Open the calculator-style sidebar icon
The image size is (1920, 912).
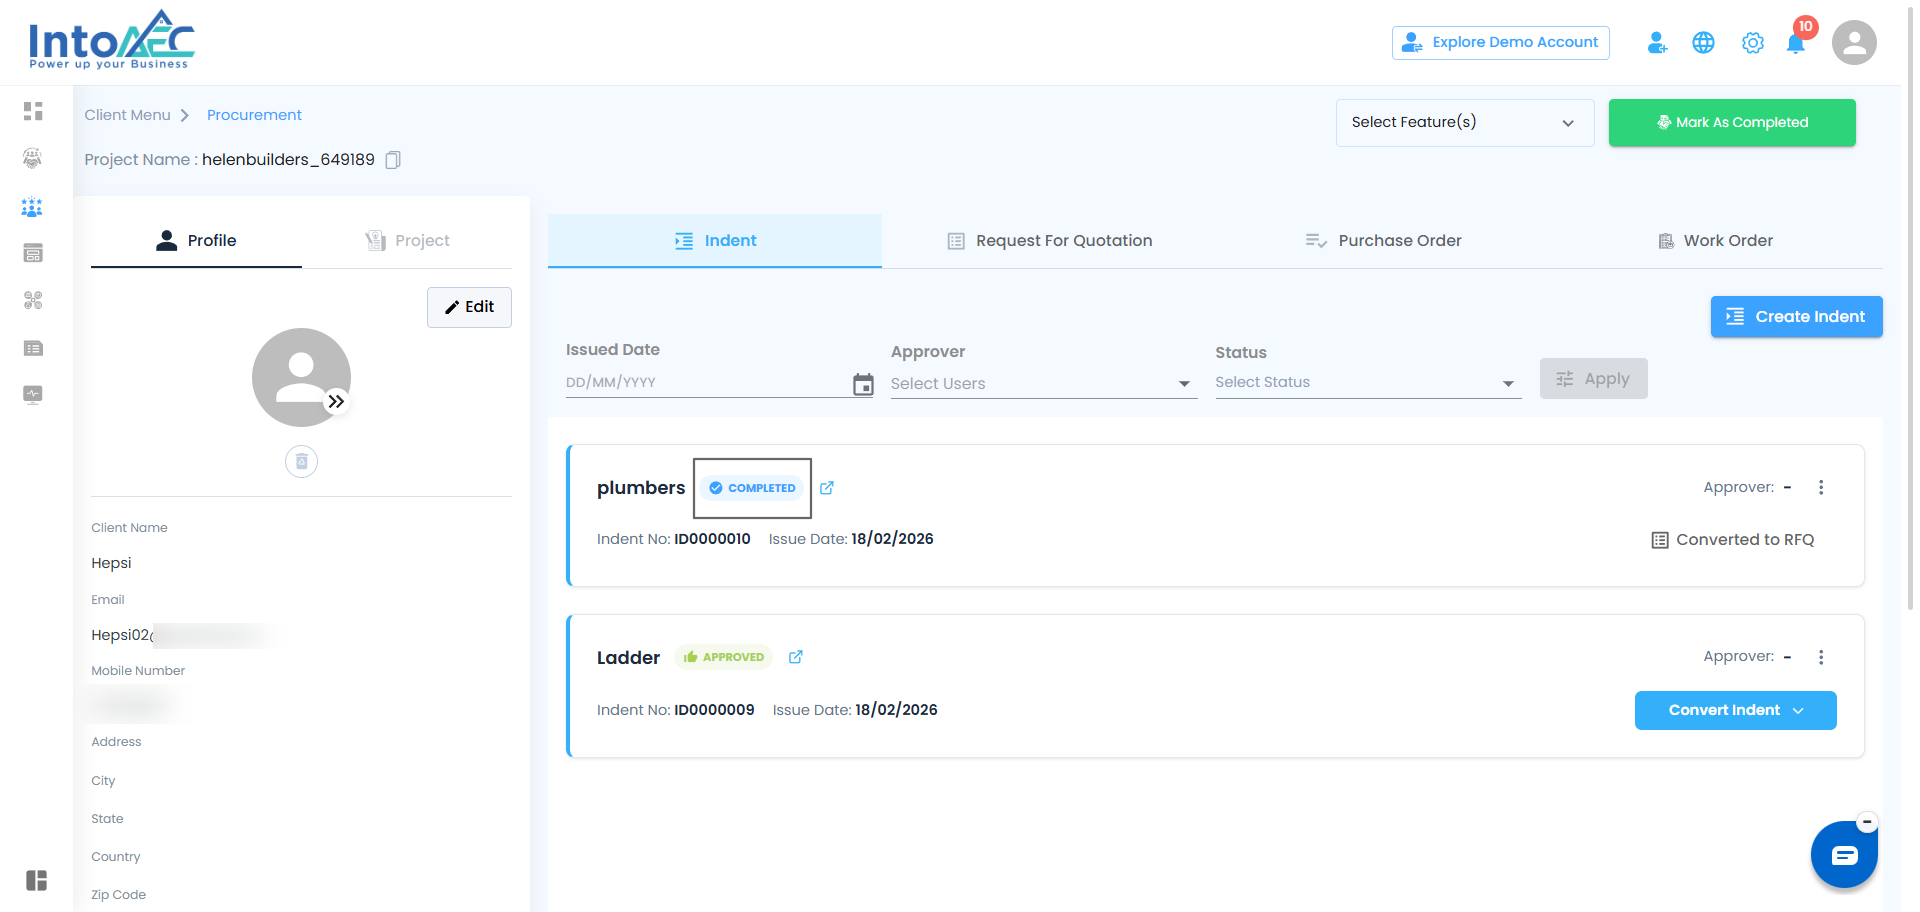(x=33, y=253)
